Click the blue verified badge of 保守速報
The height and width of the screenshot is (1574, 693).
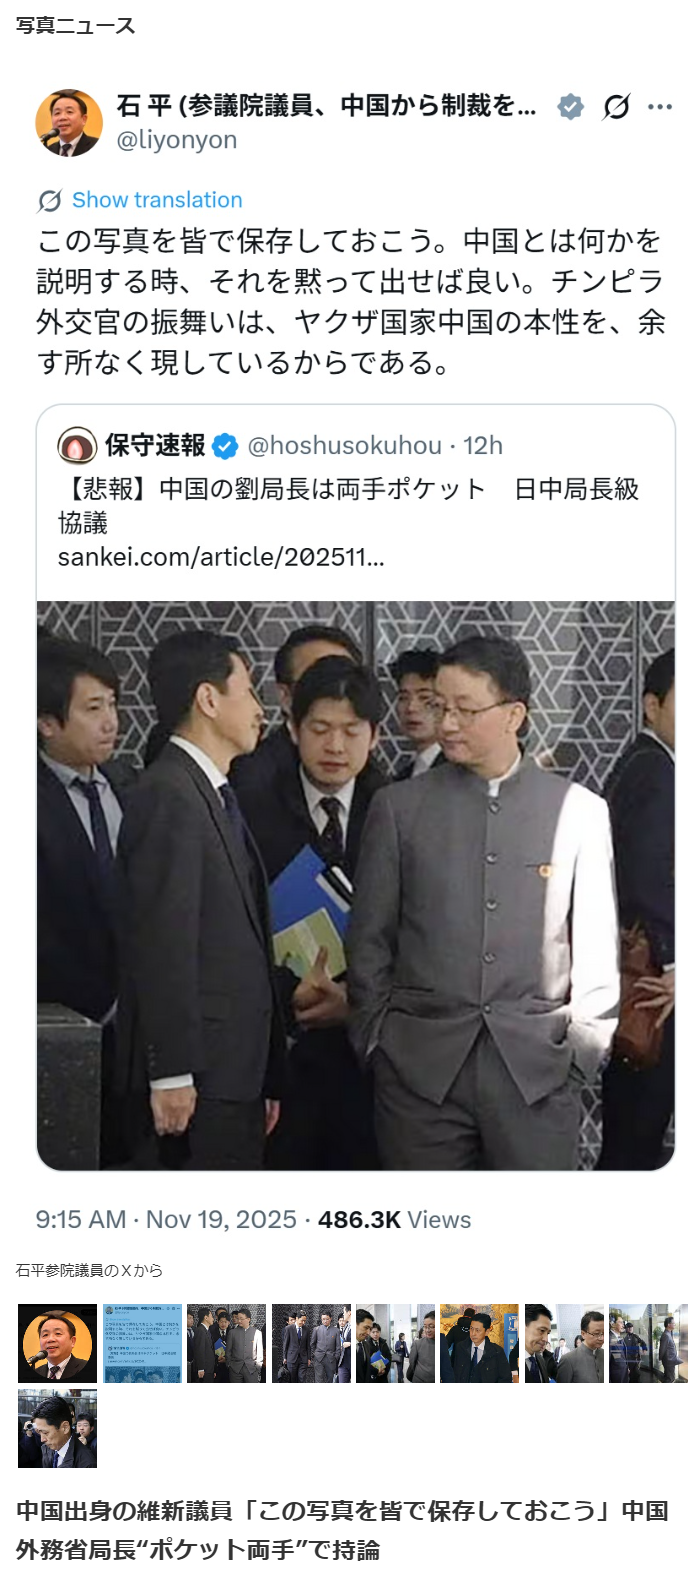pos(226,446)
